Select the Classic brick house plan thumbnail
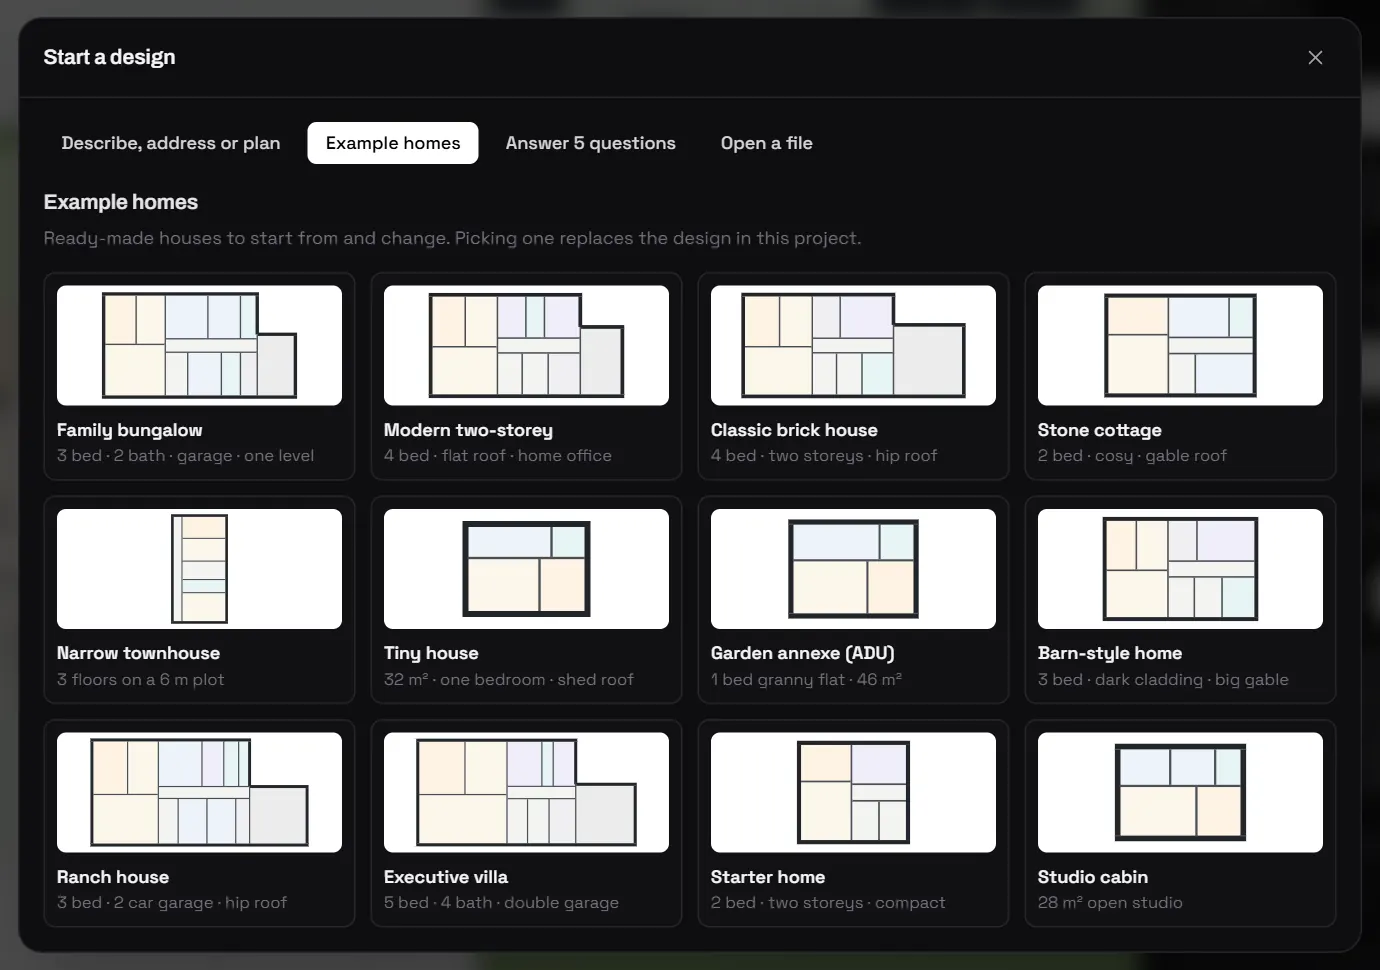Screen dimensions: 1380x970 click(x=853, y=345)
